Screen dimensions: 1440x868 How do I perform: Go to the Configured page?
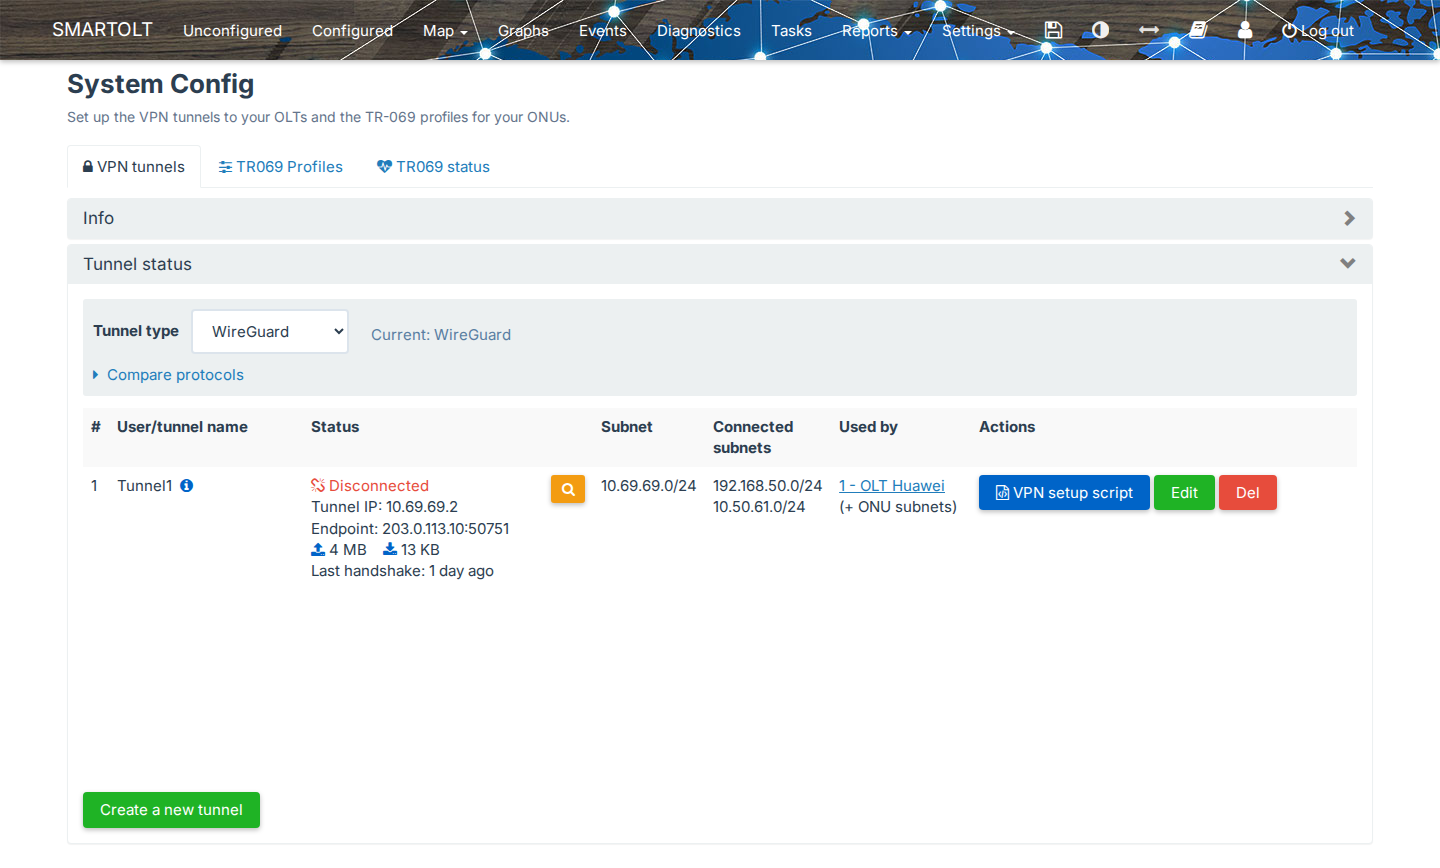pyautogui.click(x=352, y=31)
